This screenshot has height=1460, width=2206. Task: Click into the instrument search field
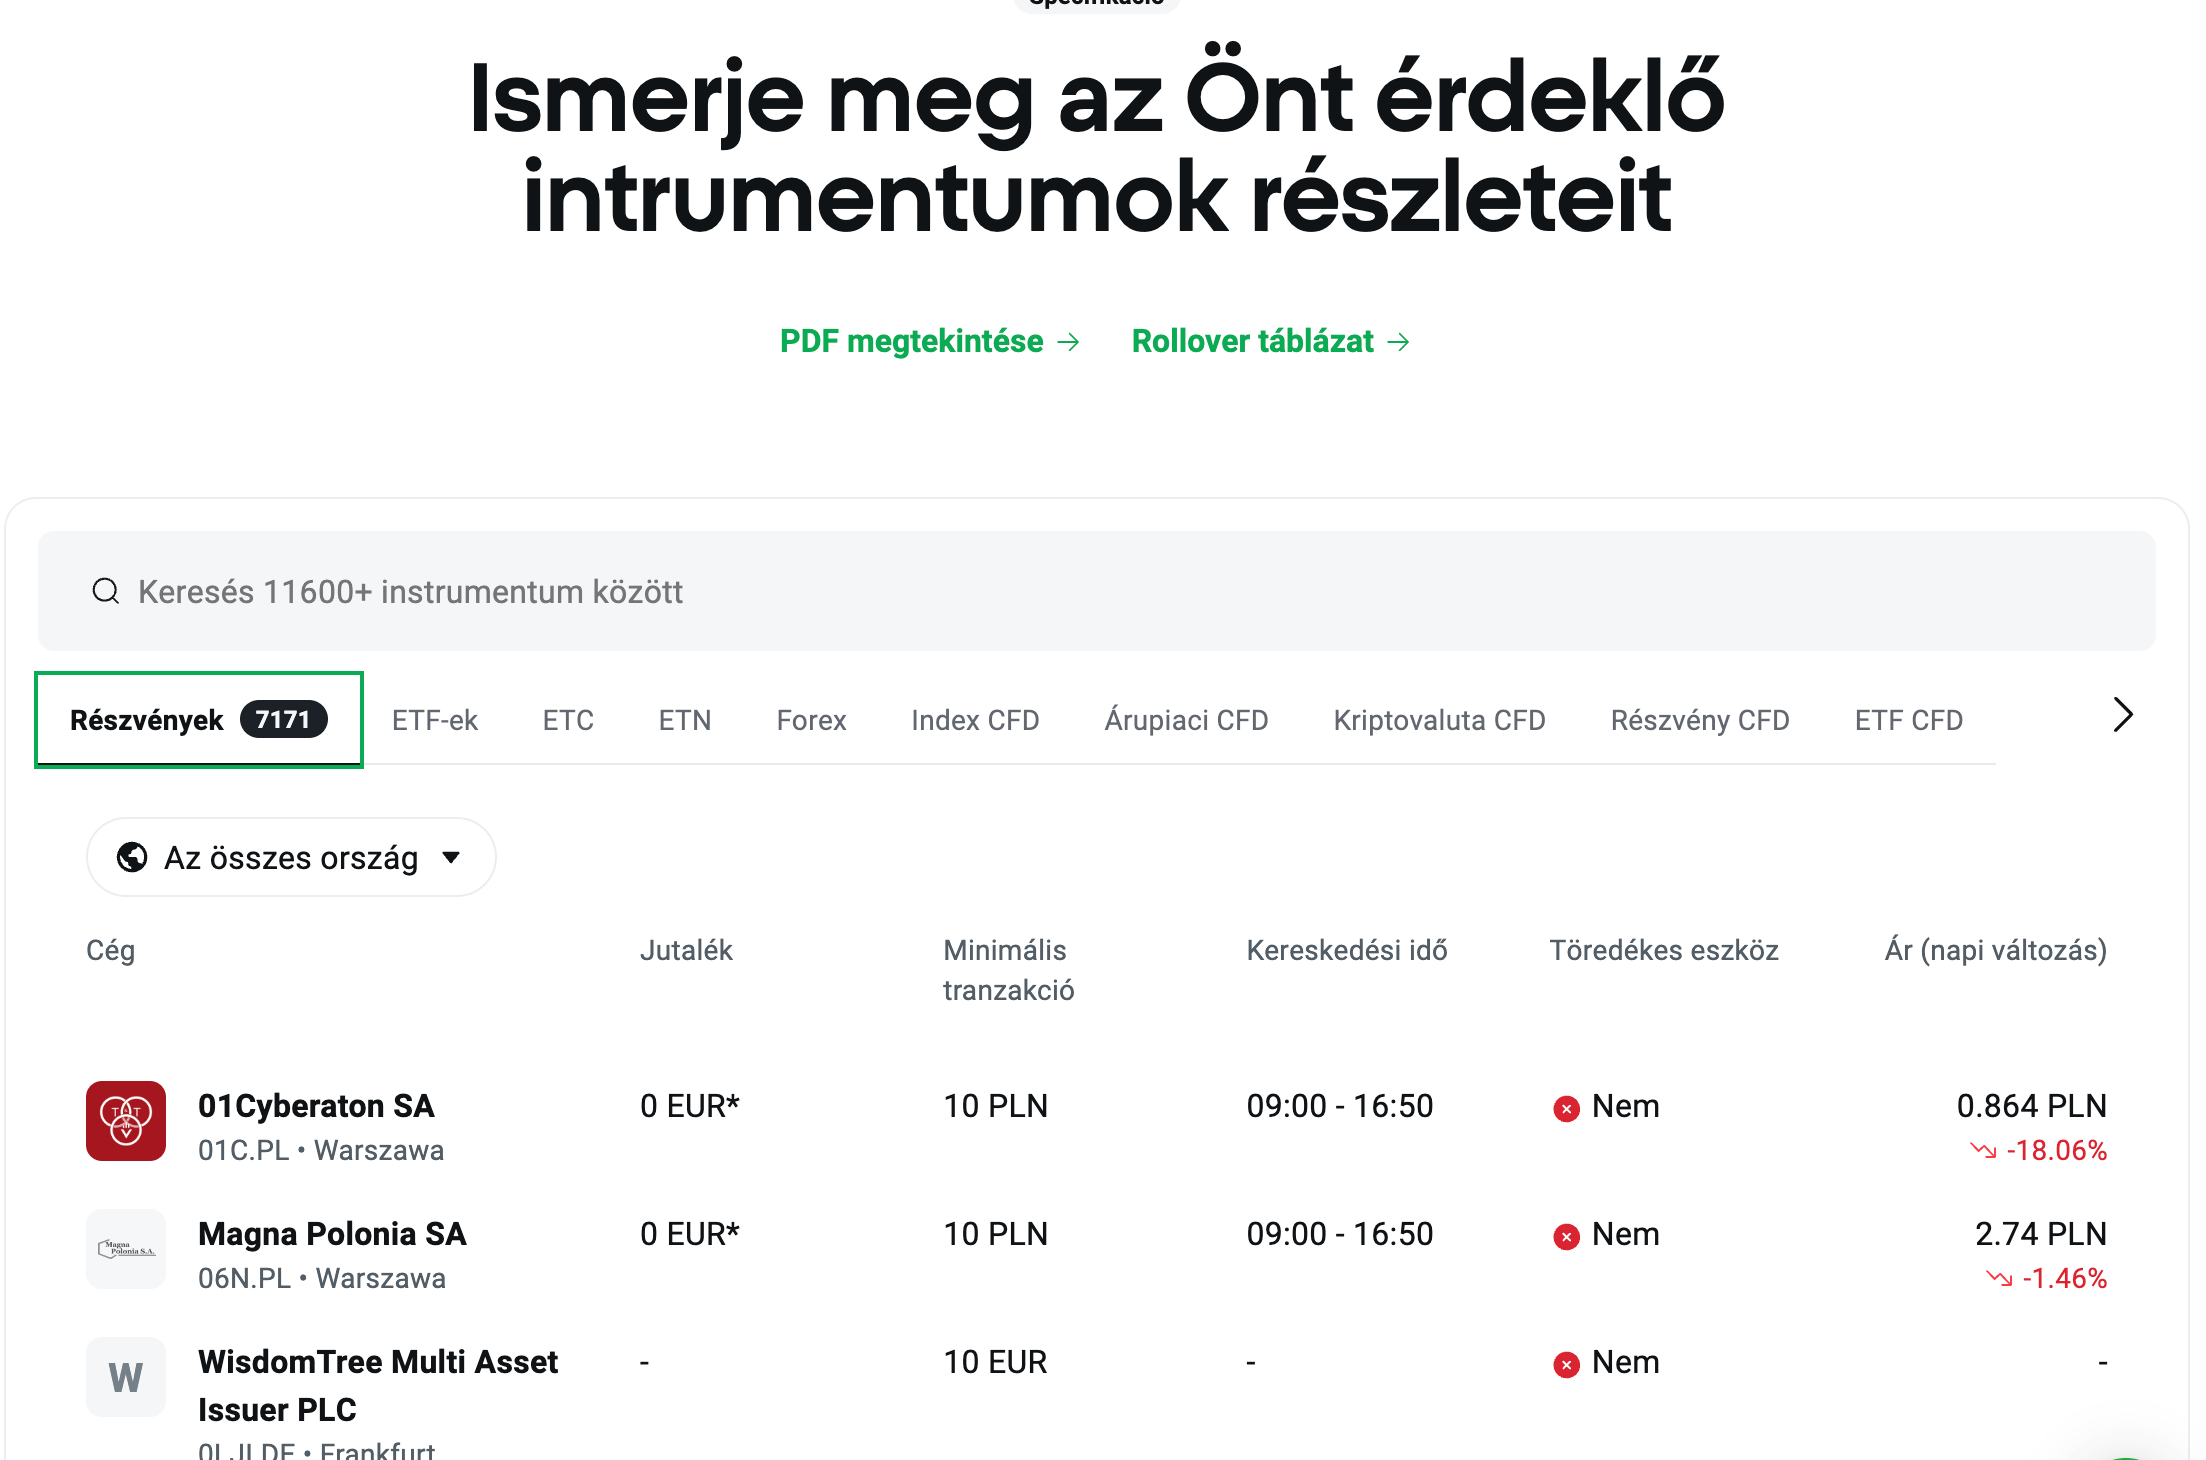tap(1095, 591)
